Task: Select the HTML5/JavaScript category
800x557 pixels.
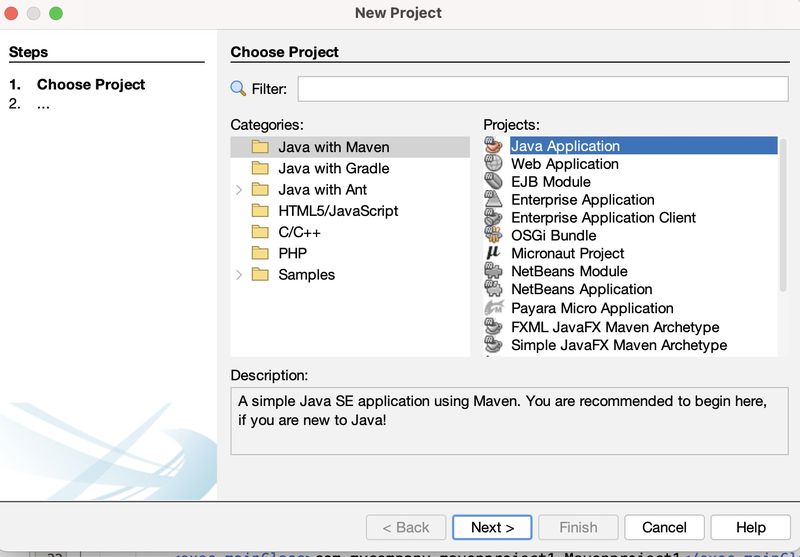Action: click(x=338, y=211)
